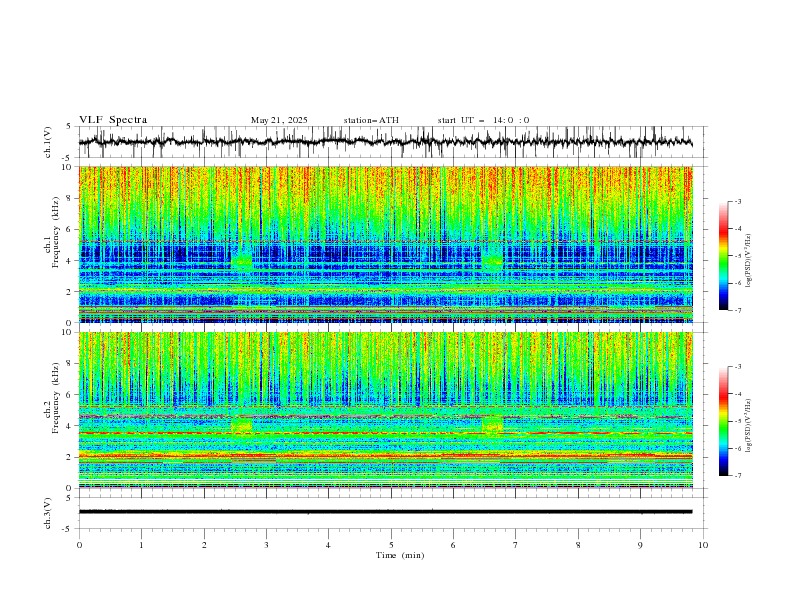This screenshot has width=792, height=612.
Task: Click the "-7" tick on ch.1 color bar
Action: [737, 310]
